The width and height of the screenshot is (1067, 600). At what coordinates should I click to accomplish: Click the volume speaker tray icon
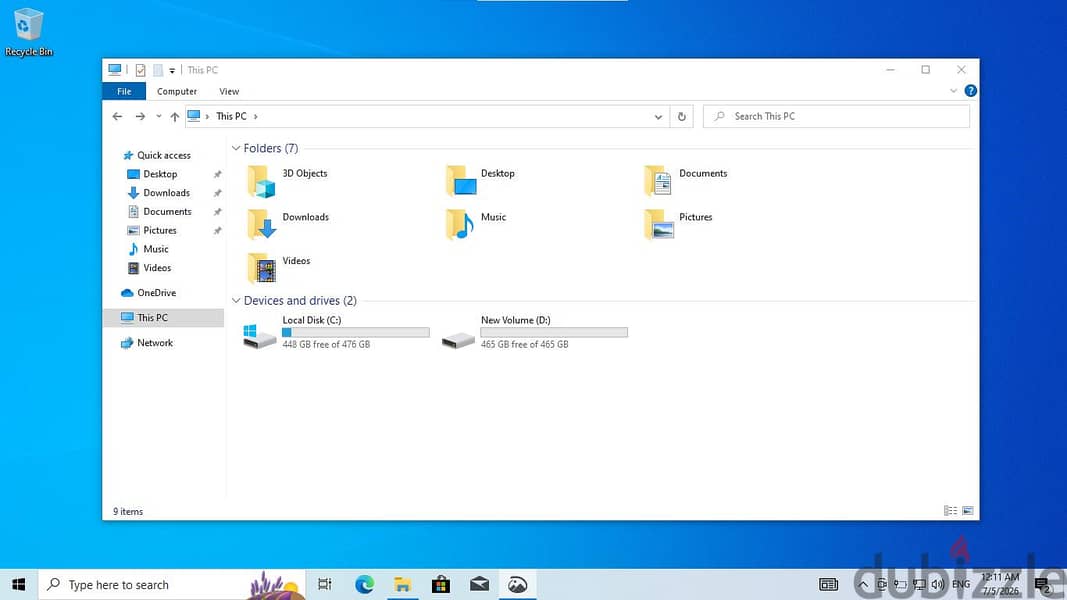coord(938,584)
